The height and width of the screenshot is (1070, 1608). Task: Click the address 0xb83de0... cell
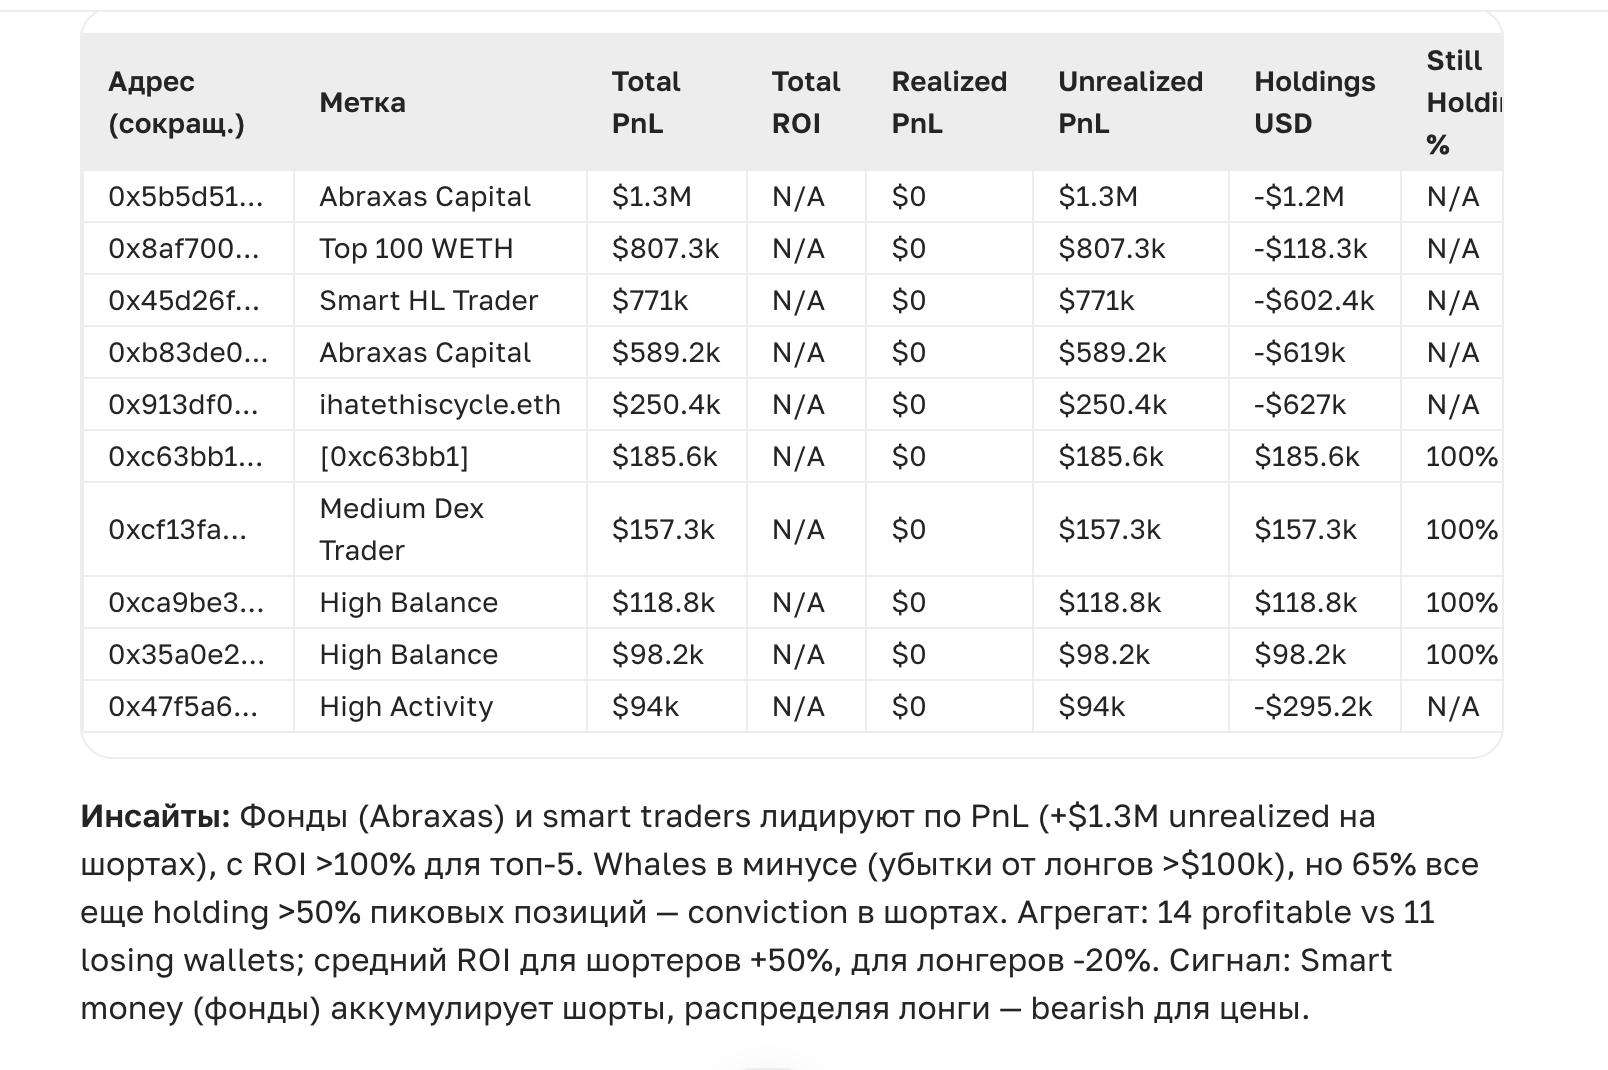[188, 353]
